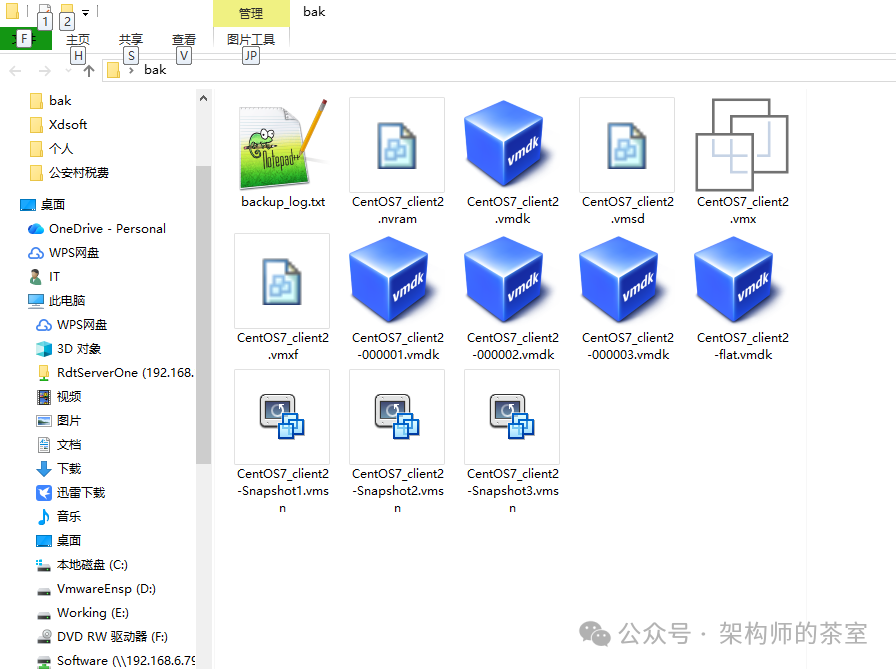Select the CentOS7_client2.nvram file icon
This screenshot has width=896, height=669.
point(397,145)
